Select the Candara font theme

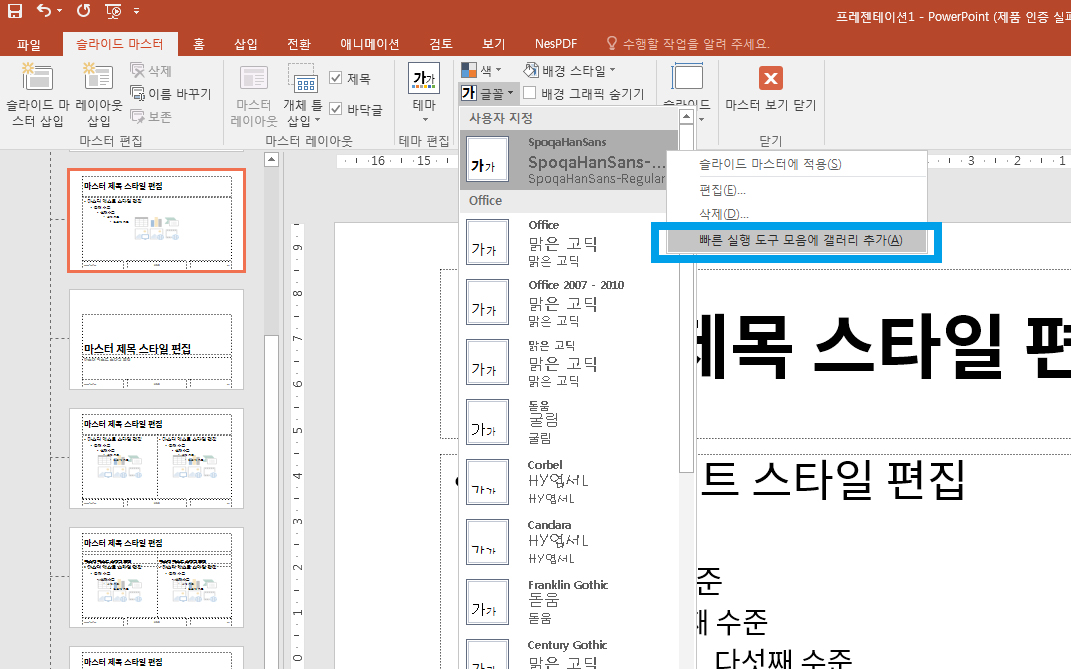pos(569,542)
